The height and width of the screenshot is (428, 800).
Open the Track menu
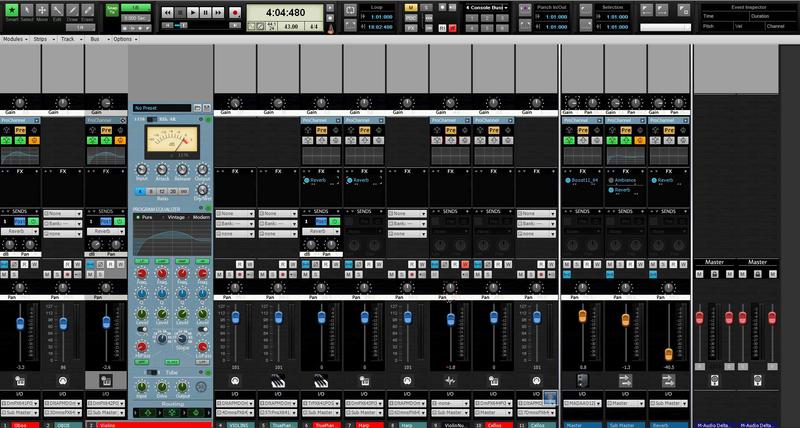coord(69,39)
